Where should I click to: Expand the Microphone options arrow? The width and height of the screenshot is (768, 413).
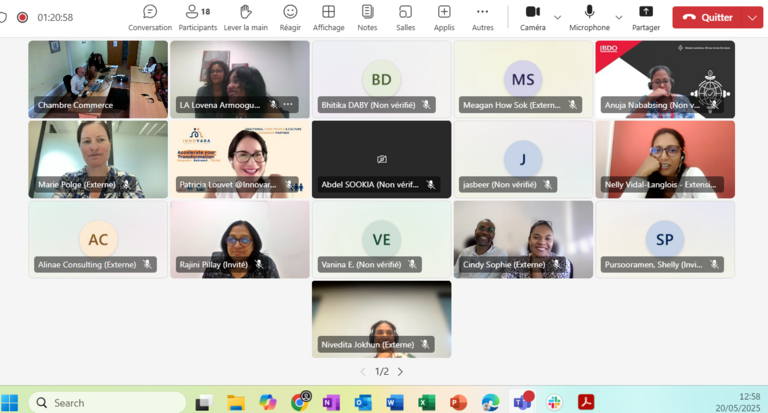coord(619,17)
